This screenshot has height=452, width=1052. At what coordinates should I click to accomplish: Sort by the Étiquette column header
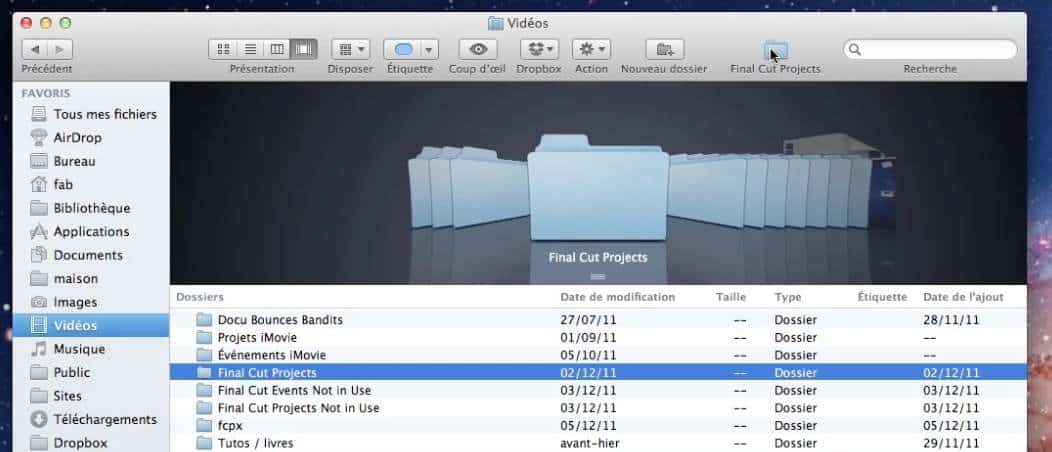(x=882, y=297)
